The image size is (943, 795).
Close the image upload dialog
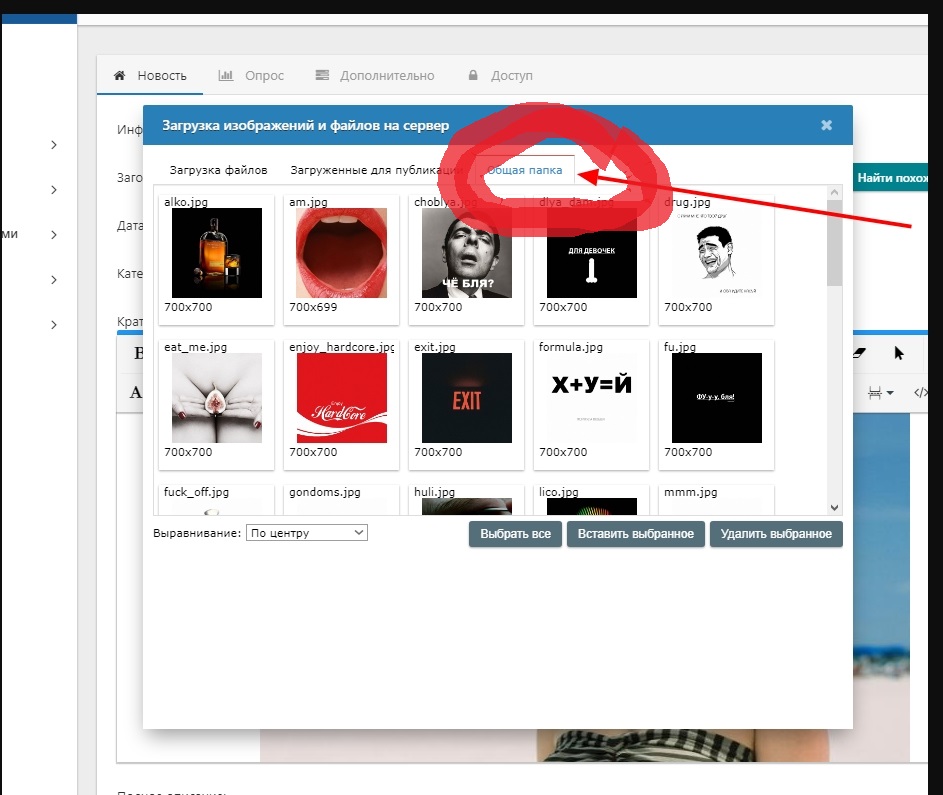(826, 125)
